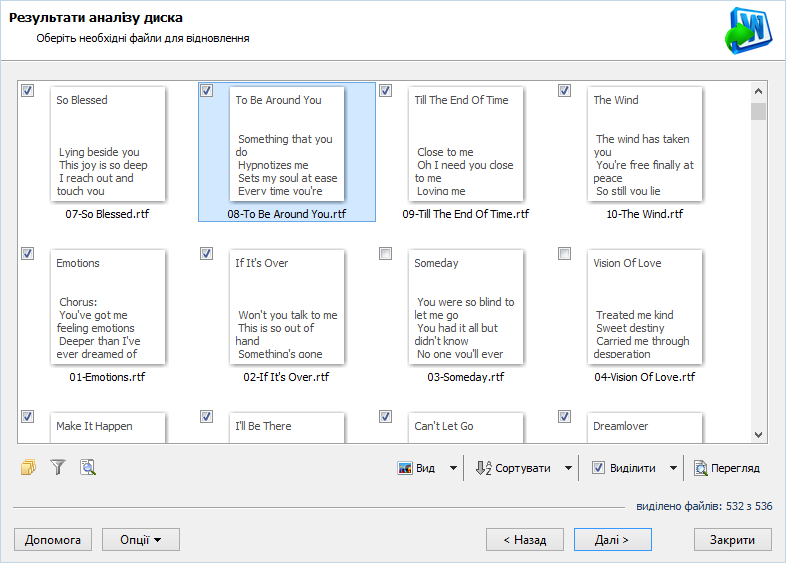Viewport: 786px width, 563px height.
Task: Click file name 10-The Wind.rtf
Action: click(x=645, y=214)
